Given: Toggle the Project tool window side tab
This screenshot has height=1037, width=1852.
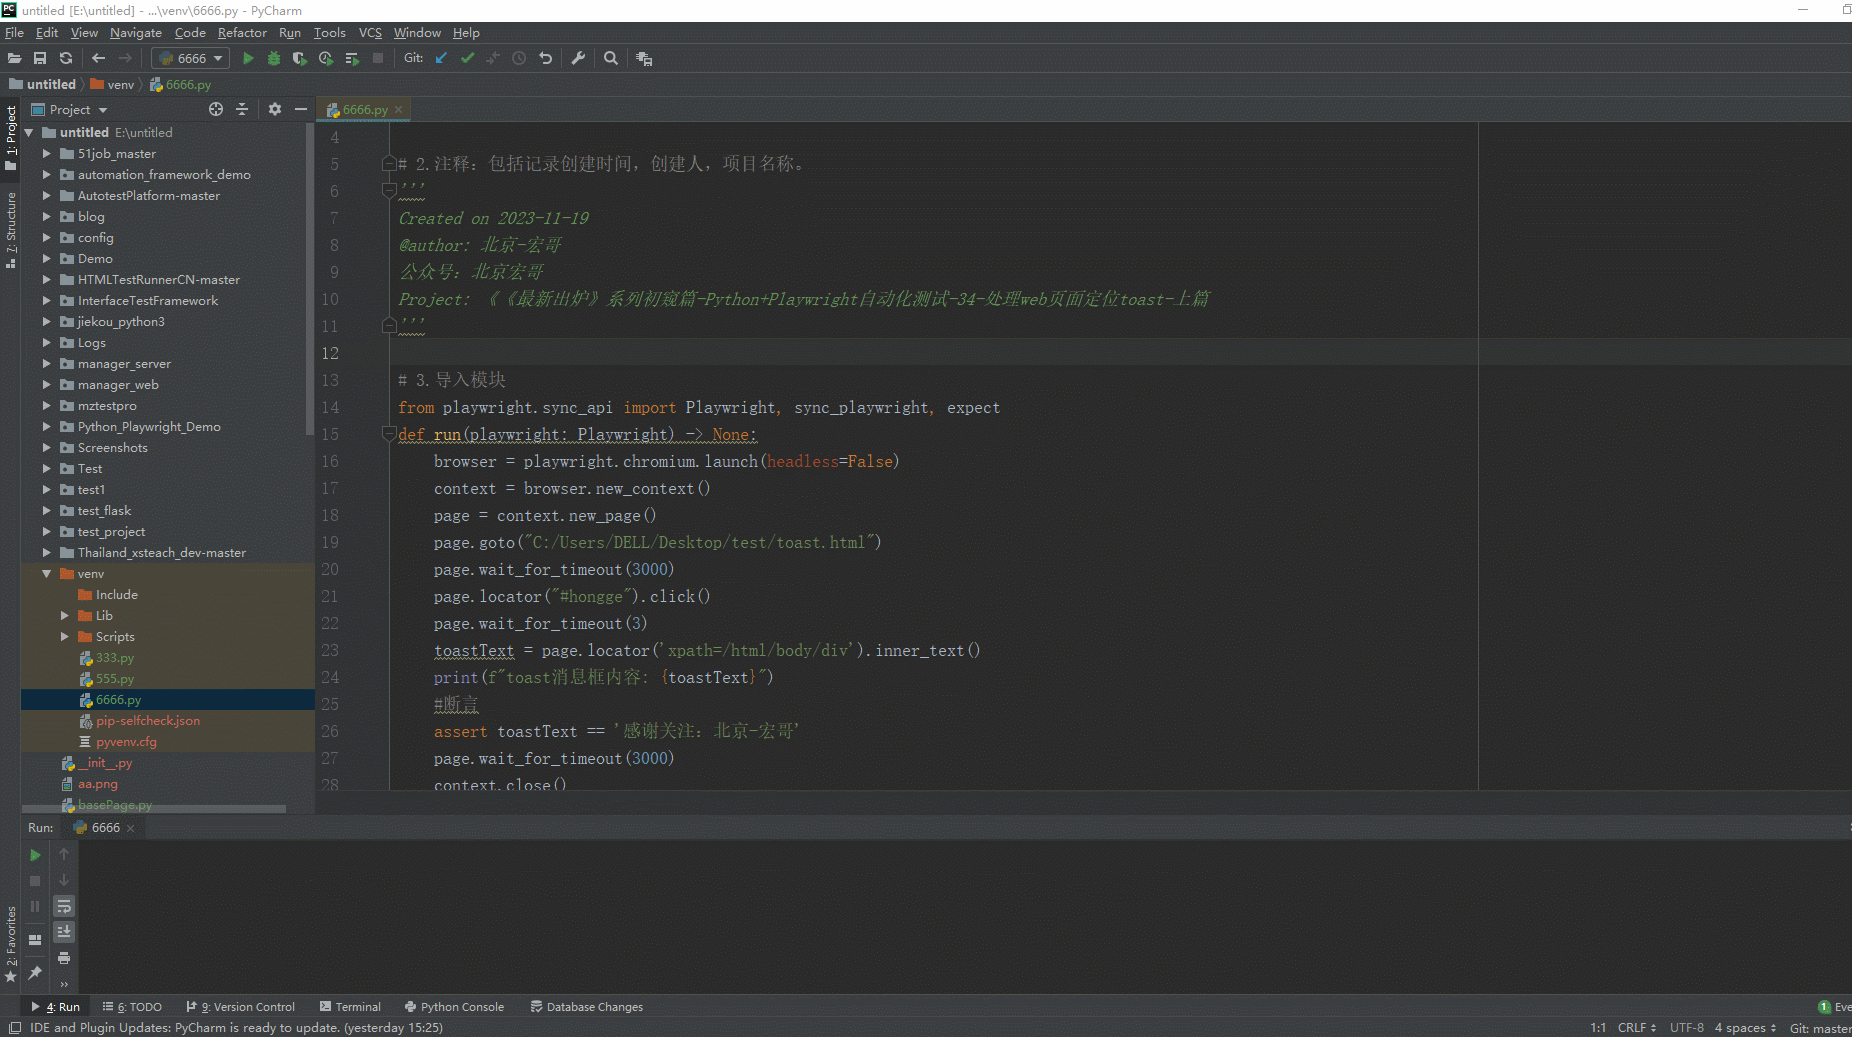Looking at the screenshot, I should tap(10, 137).
